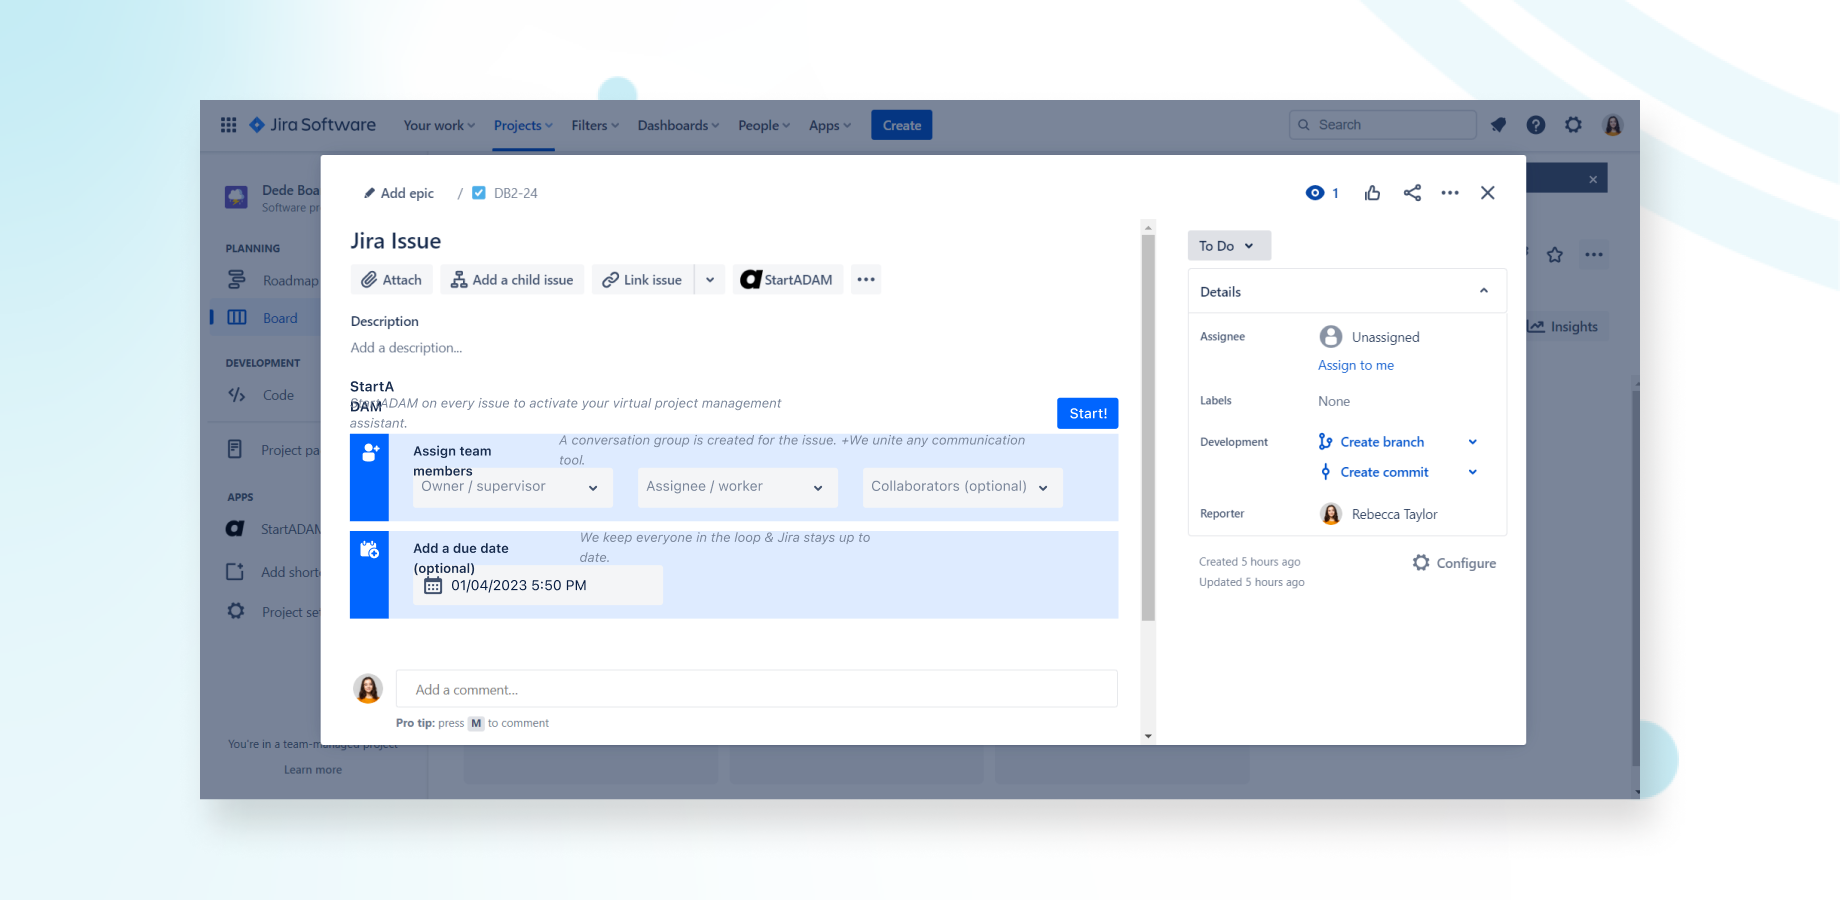Click Add a description field
This screenshot has height=900, width=1840.
(406, 348)
